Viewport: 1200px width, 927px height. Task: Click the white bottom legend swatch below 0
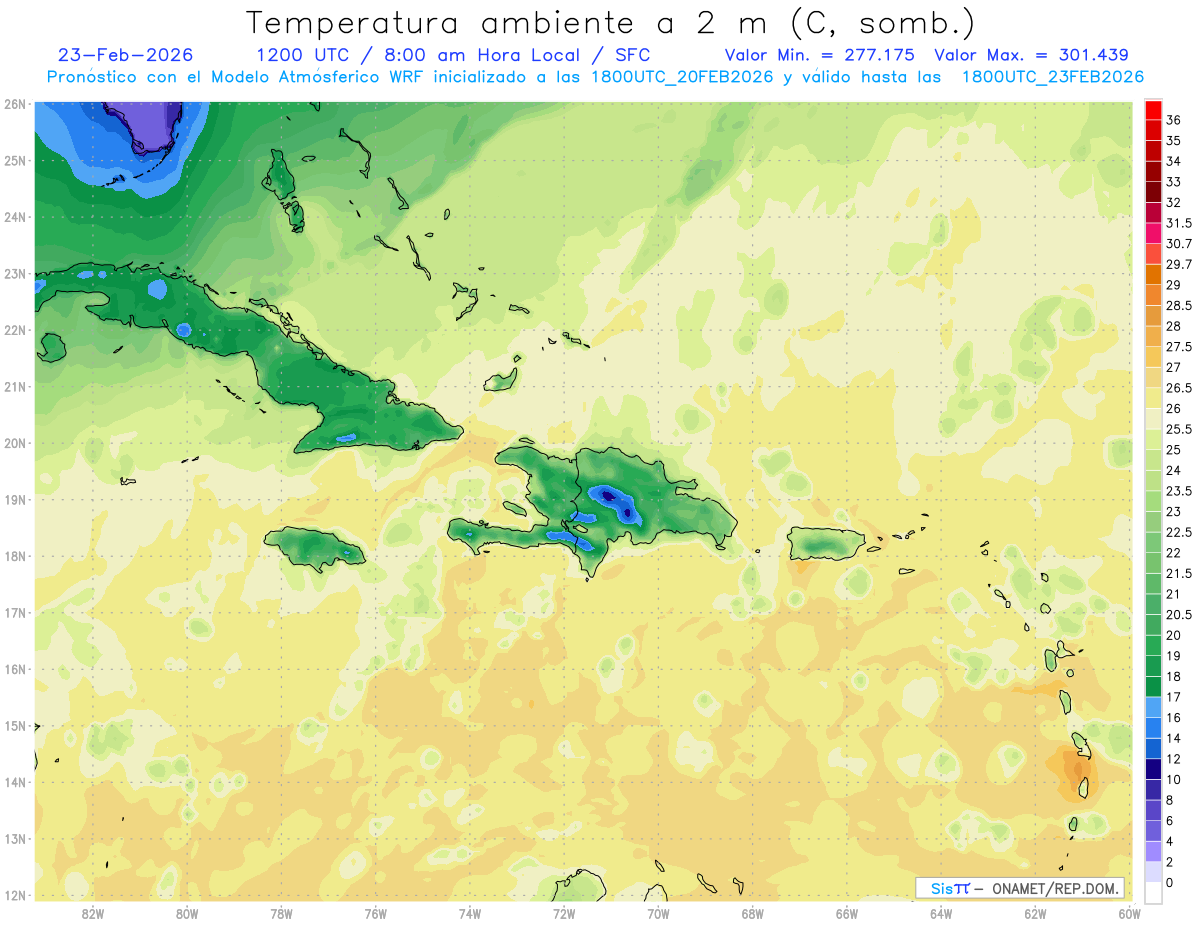tap(1153, 893)
